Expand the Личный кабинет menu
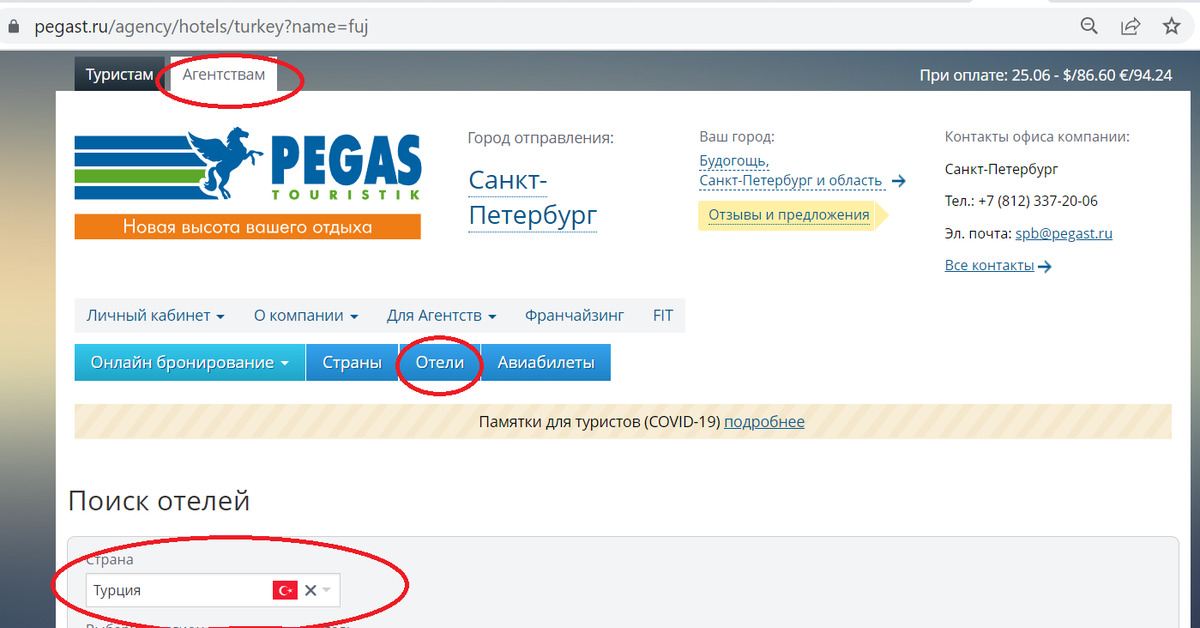 (x=155, y=315)
